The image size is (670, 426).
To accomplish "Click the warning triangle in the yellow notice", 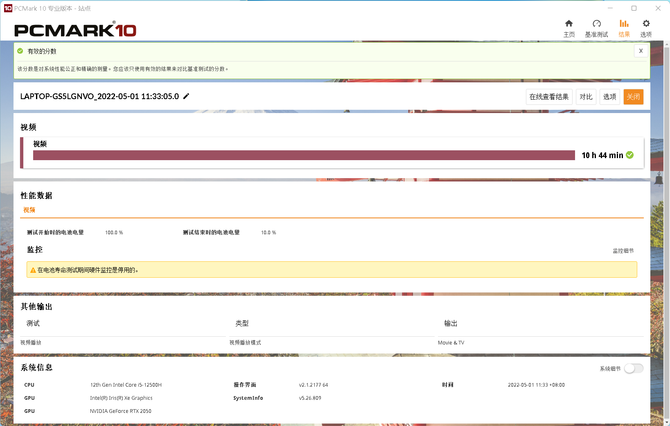I will coord(33,270).
